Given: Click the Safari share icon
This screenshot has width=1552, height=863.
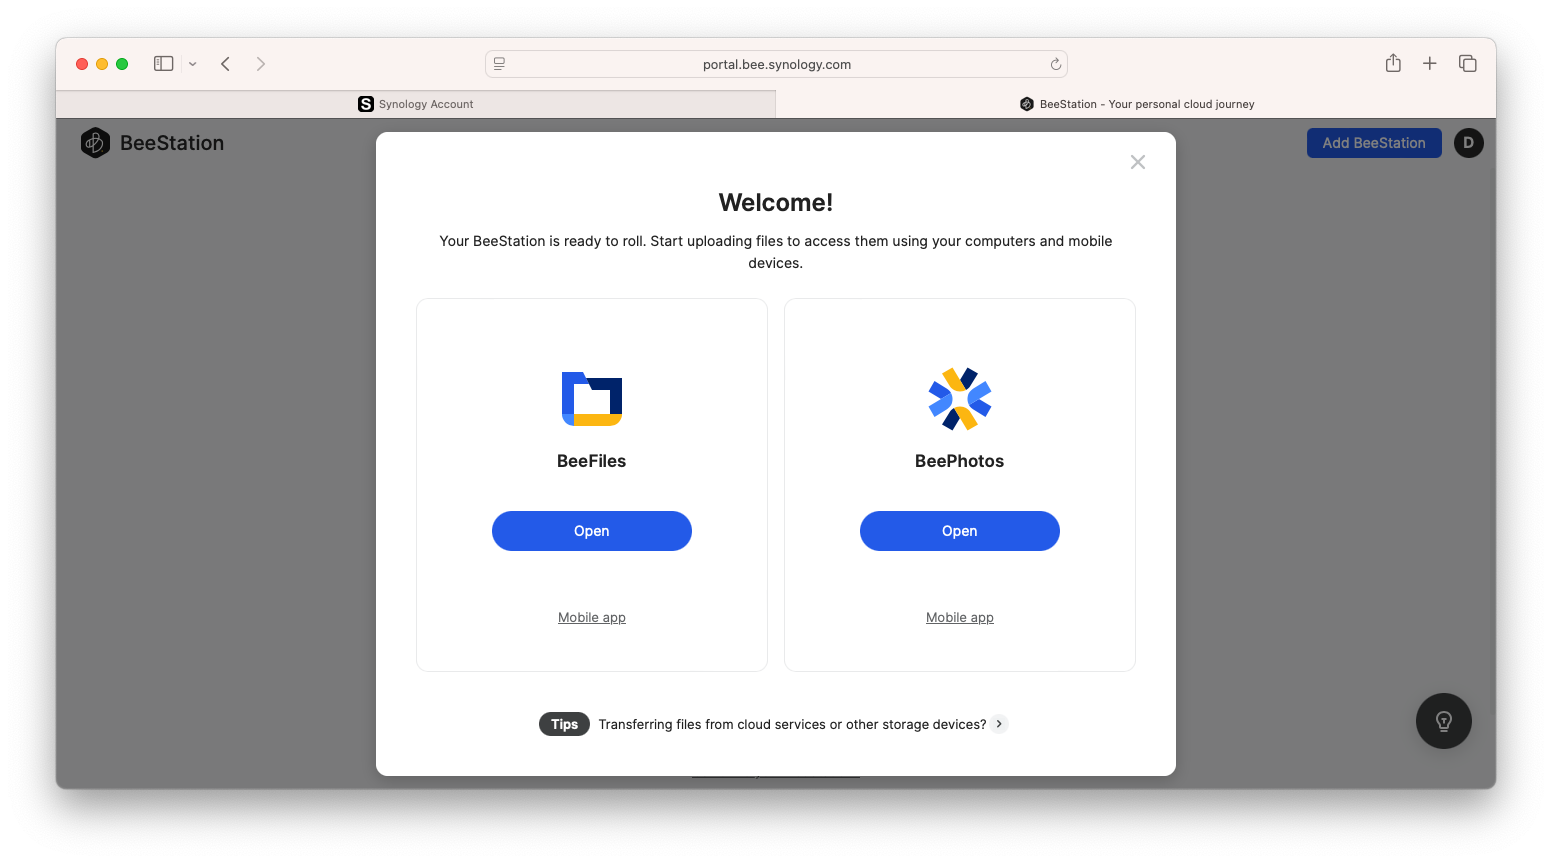Looking at the screenshot, I should tap(1393, 63).
